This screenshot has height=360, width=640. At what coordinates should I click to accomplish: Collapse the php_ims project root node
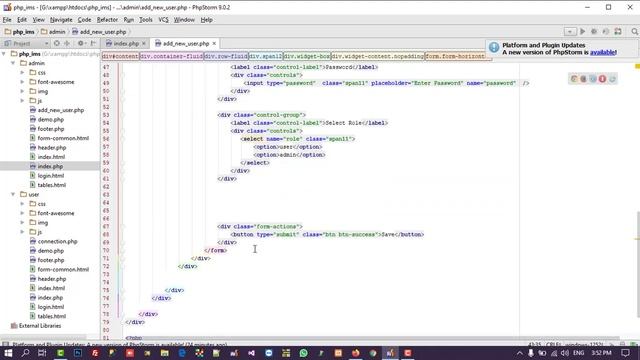click(x=4, y=53)
